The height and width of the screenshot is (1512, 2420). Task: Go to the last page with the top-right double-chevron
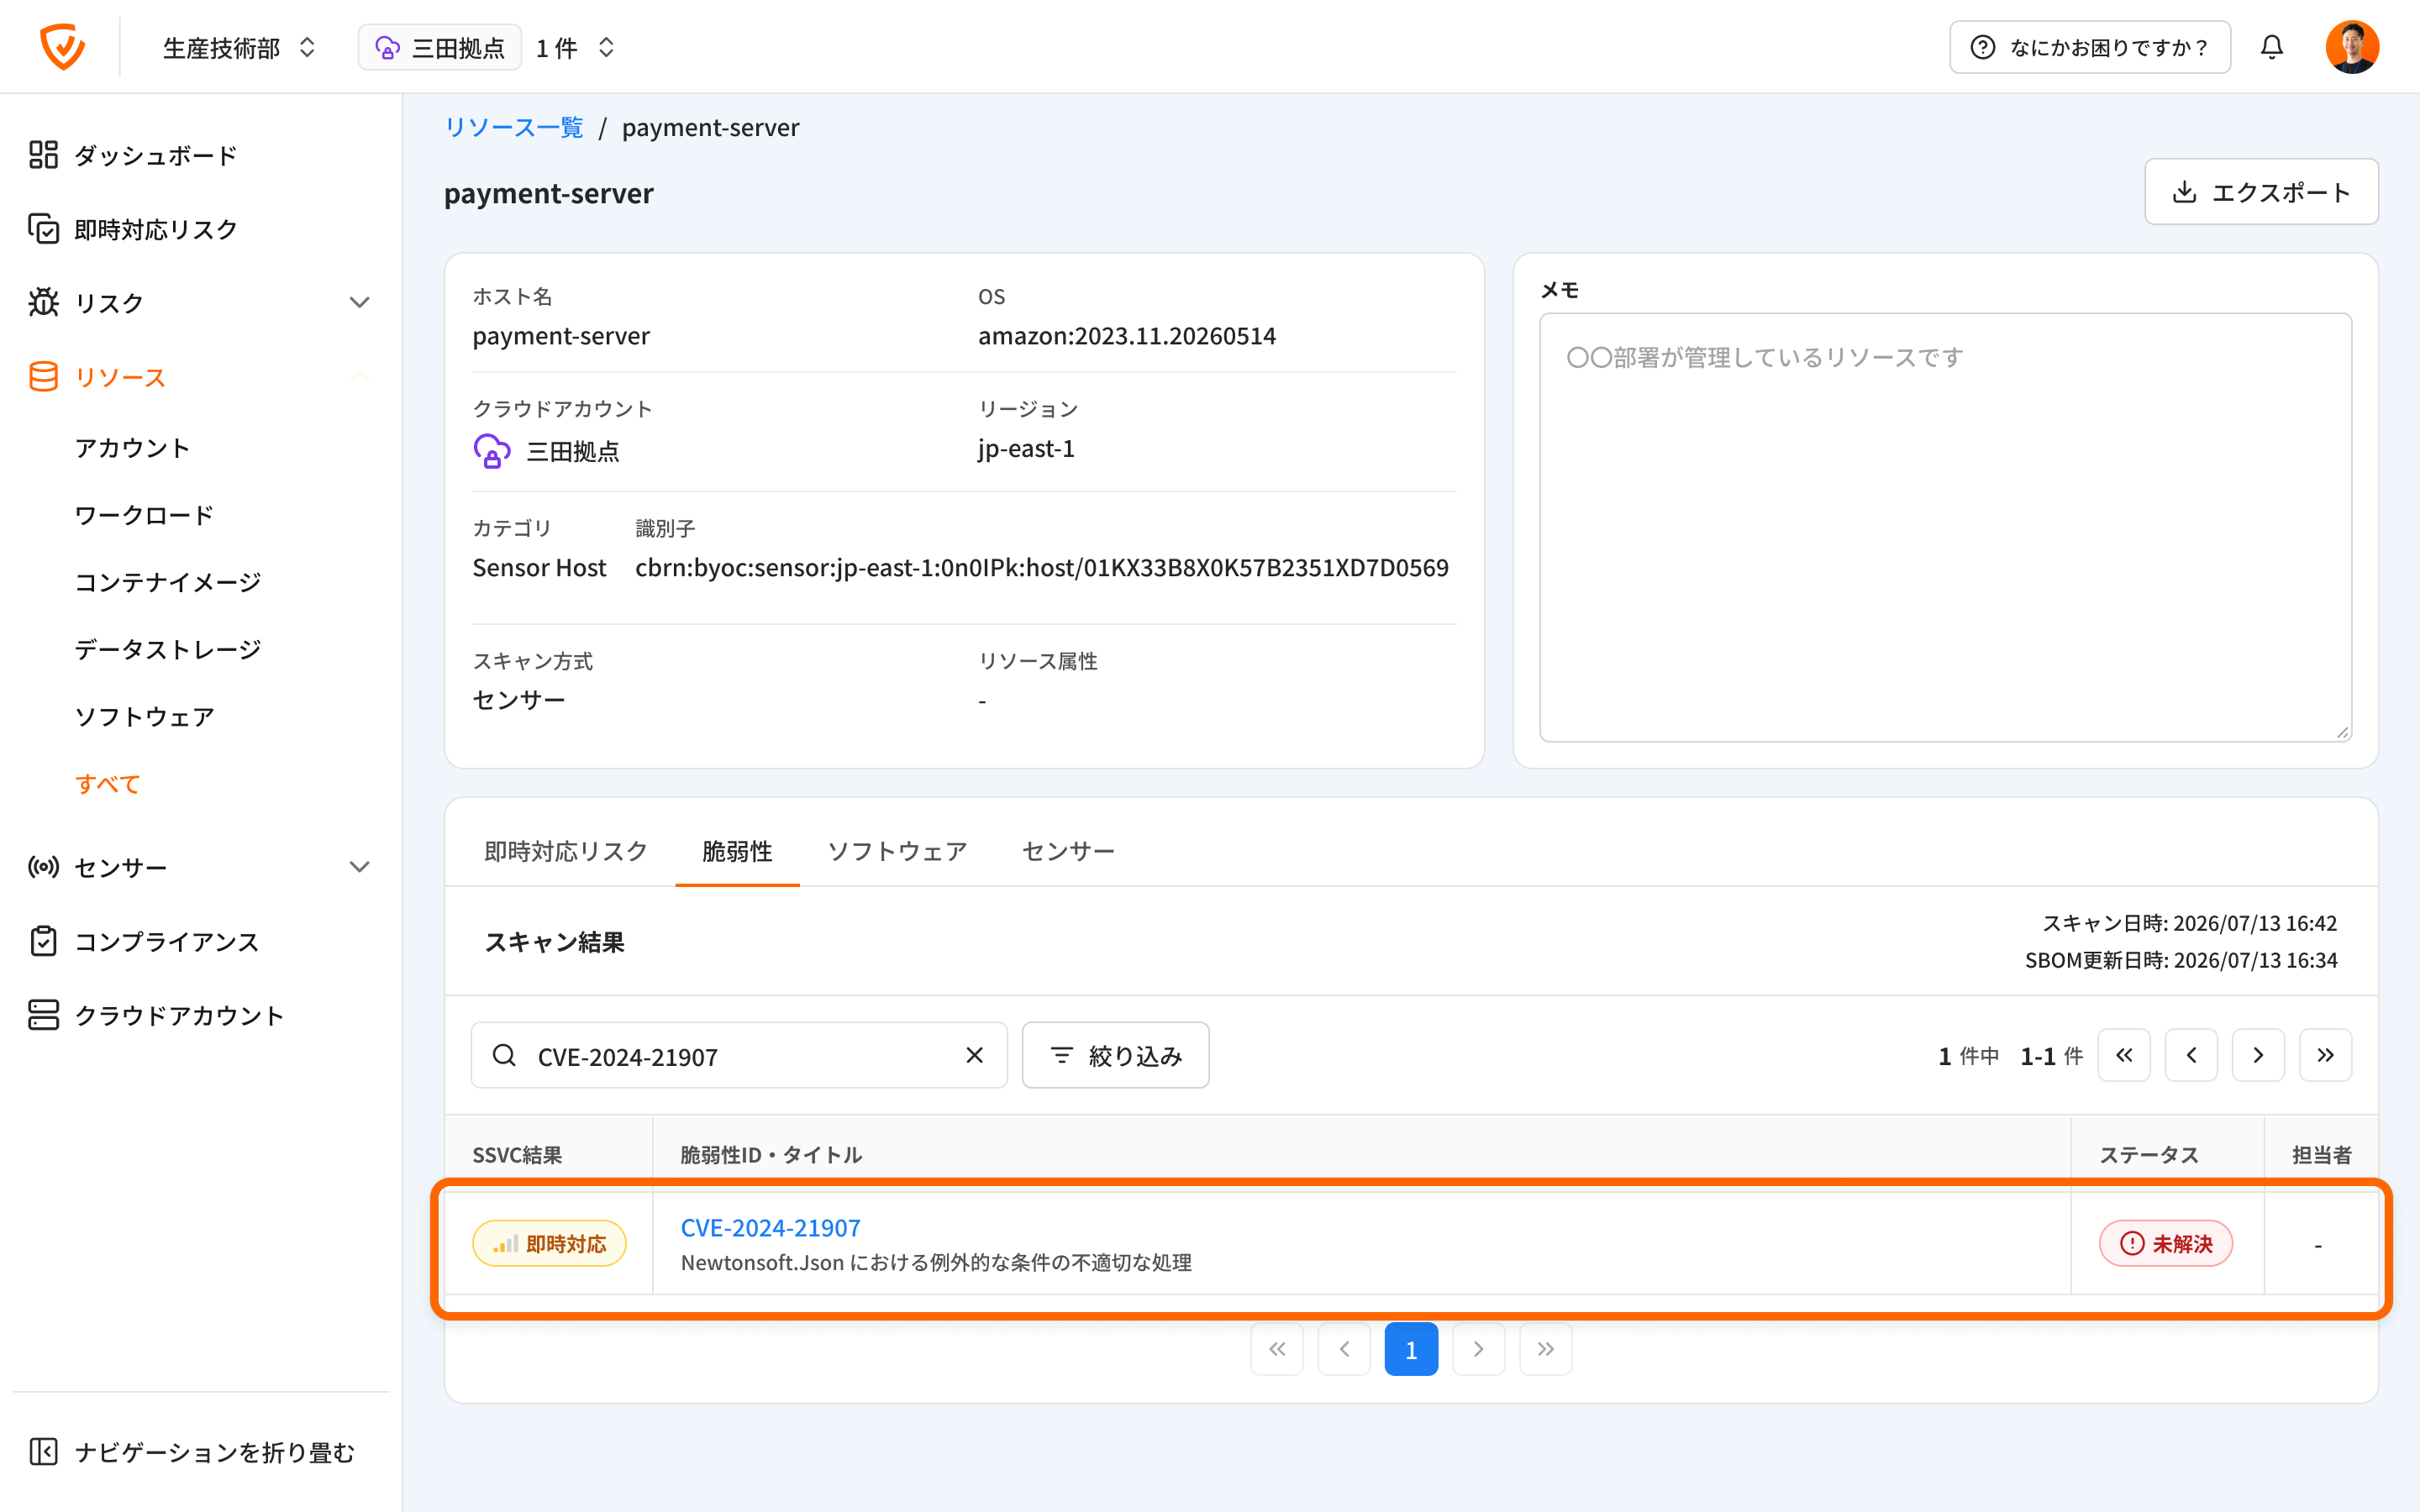pyautogui.click(x=2325, y=1055)
